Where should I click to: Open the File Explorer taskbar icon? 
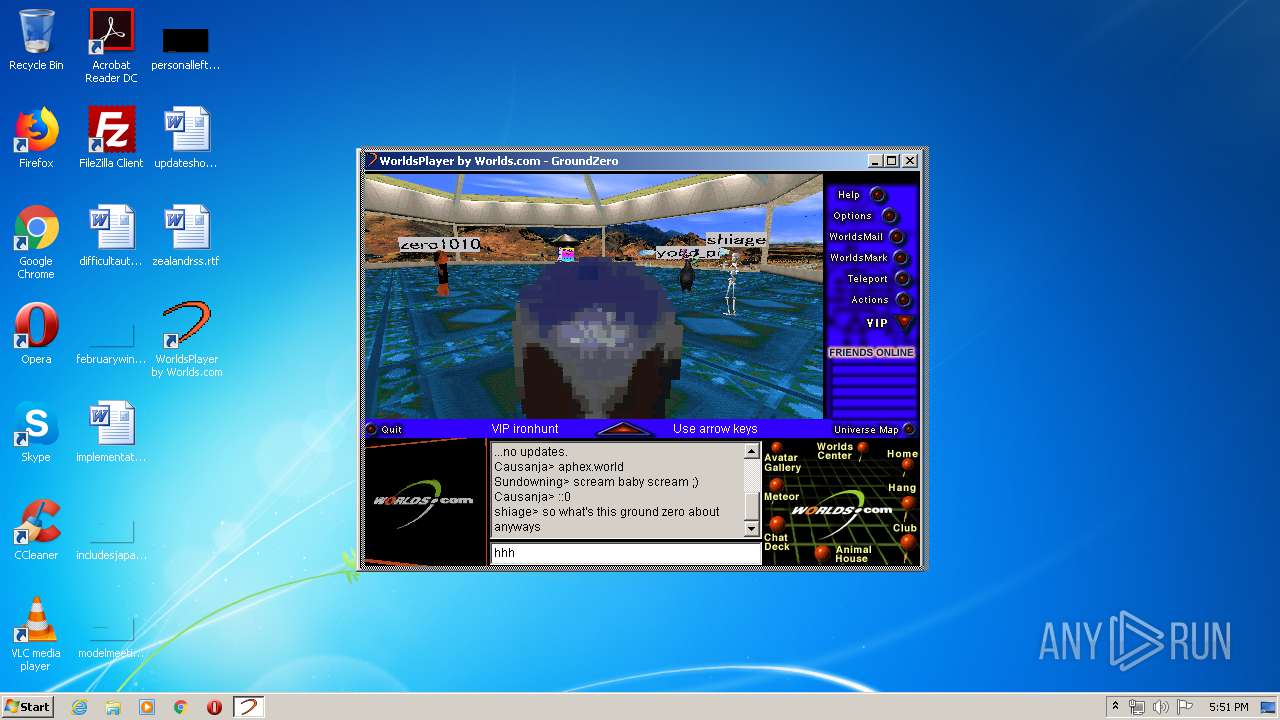click(x=113, y=707)
